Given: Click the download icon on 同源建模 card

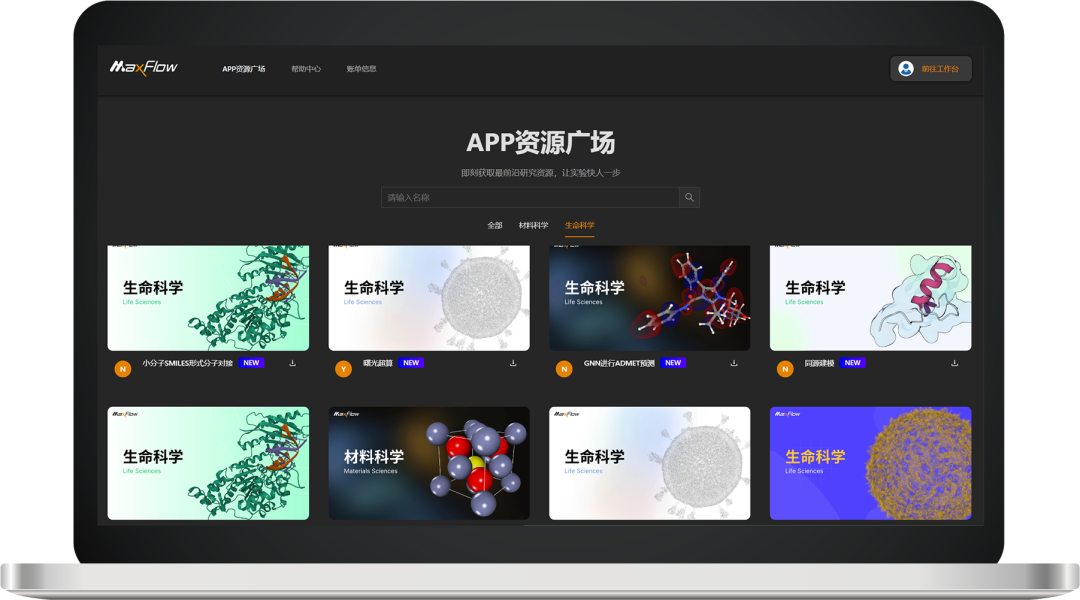Looking at the screenshot, I should tap(954, 363).
